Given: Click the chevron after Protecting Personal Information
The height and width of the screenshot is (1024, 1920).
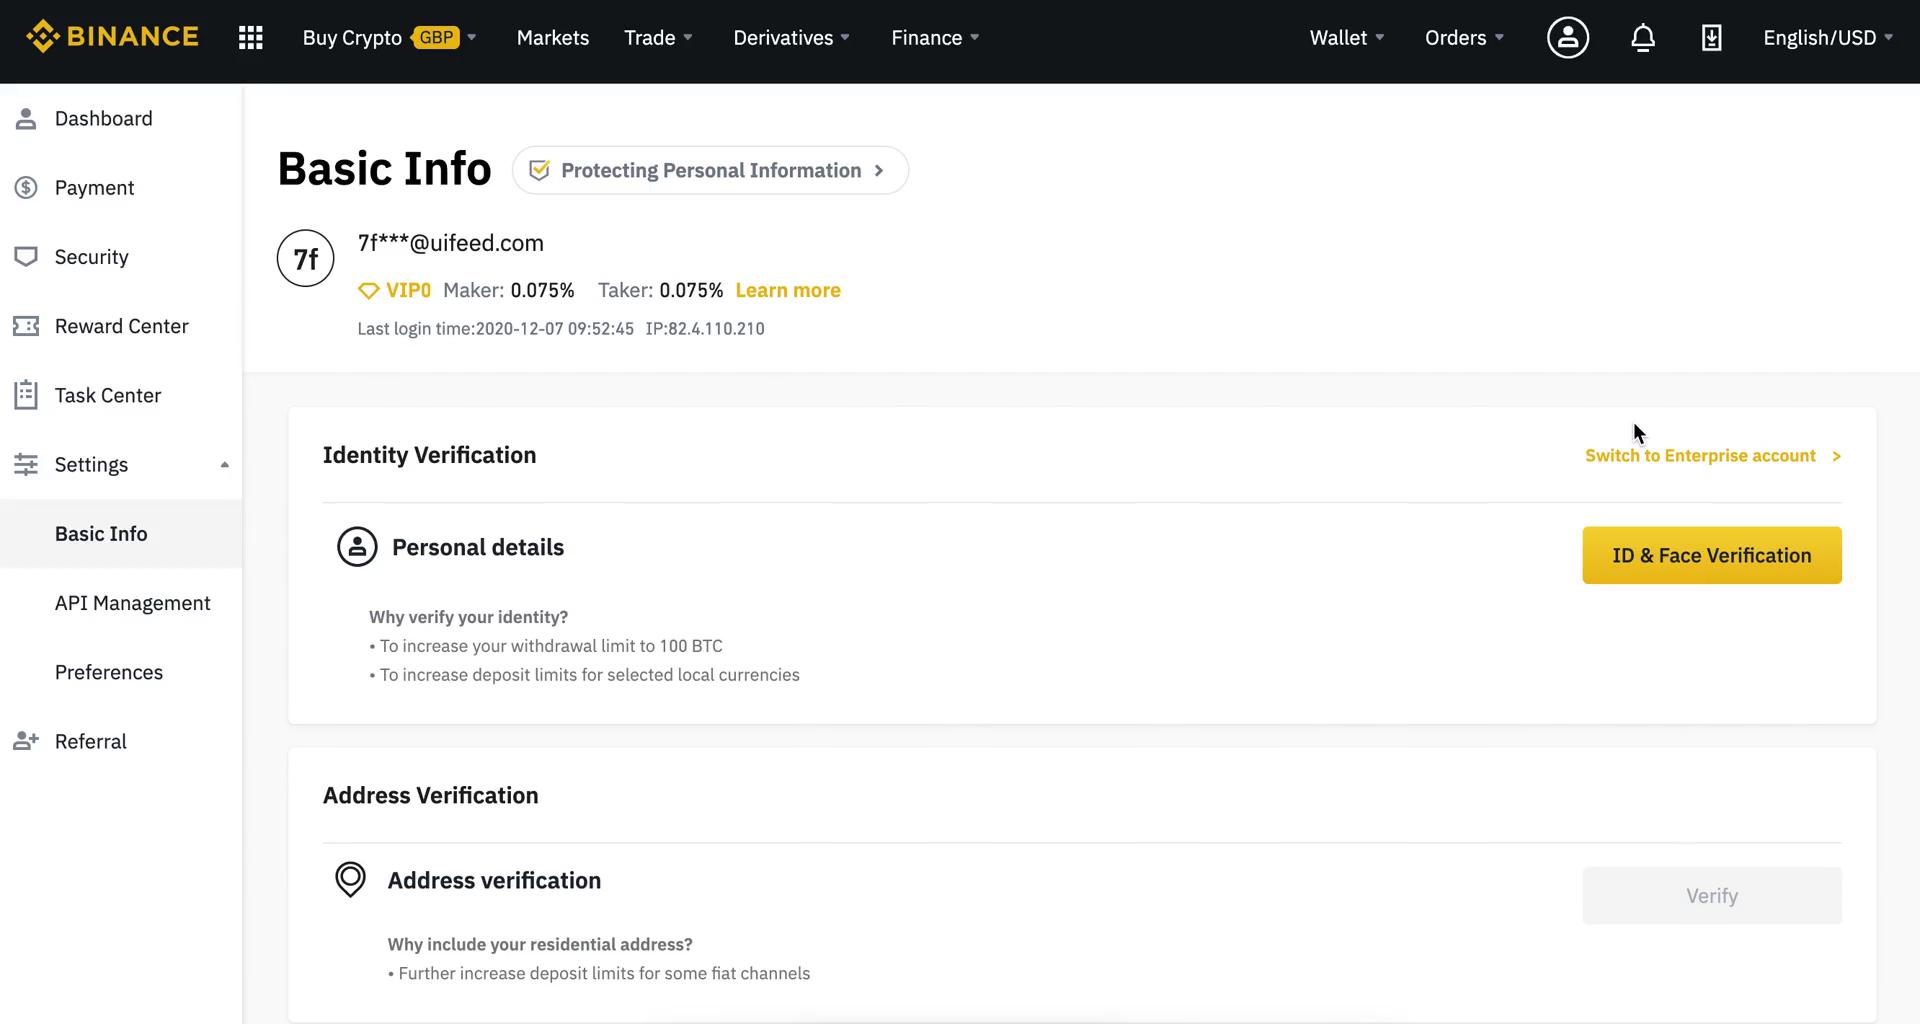Looking at the screenshot, I should [879, 171].
